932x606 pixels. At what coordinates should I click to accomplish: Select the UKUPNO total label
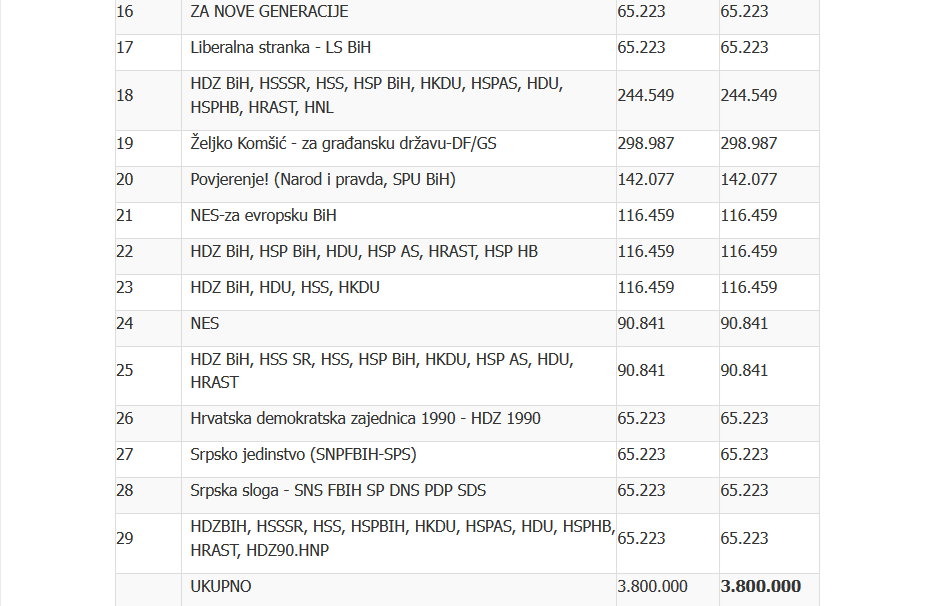pyautogui.click(x=221, y=586)
